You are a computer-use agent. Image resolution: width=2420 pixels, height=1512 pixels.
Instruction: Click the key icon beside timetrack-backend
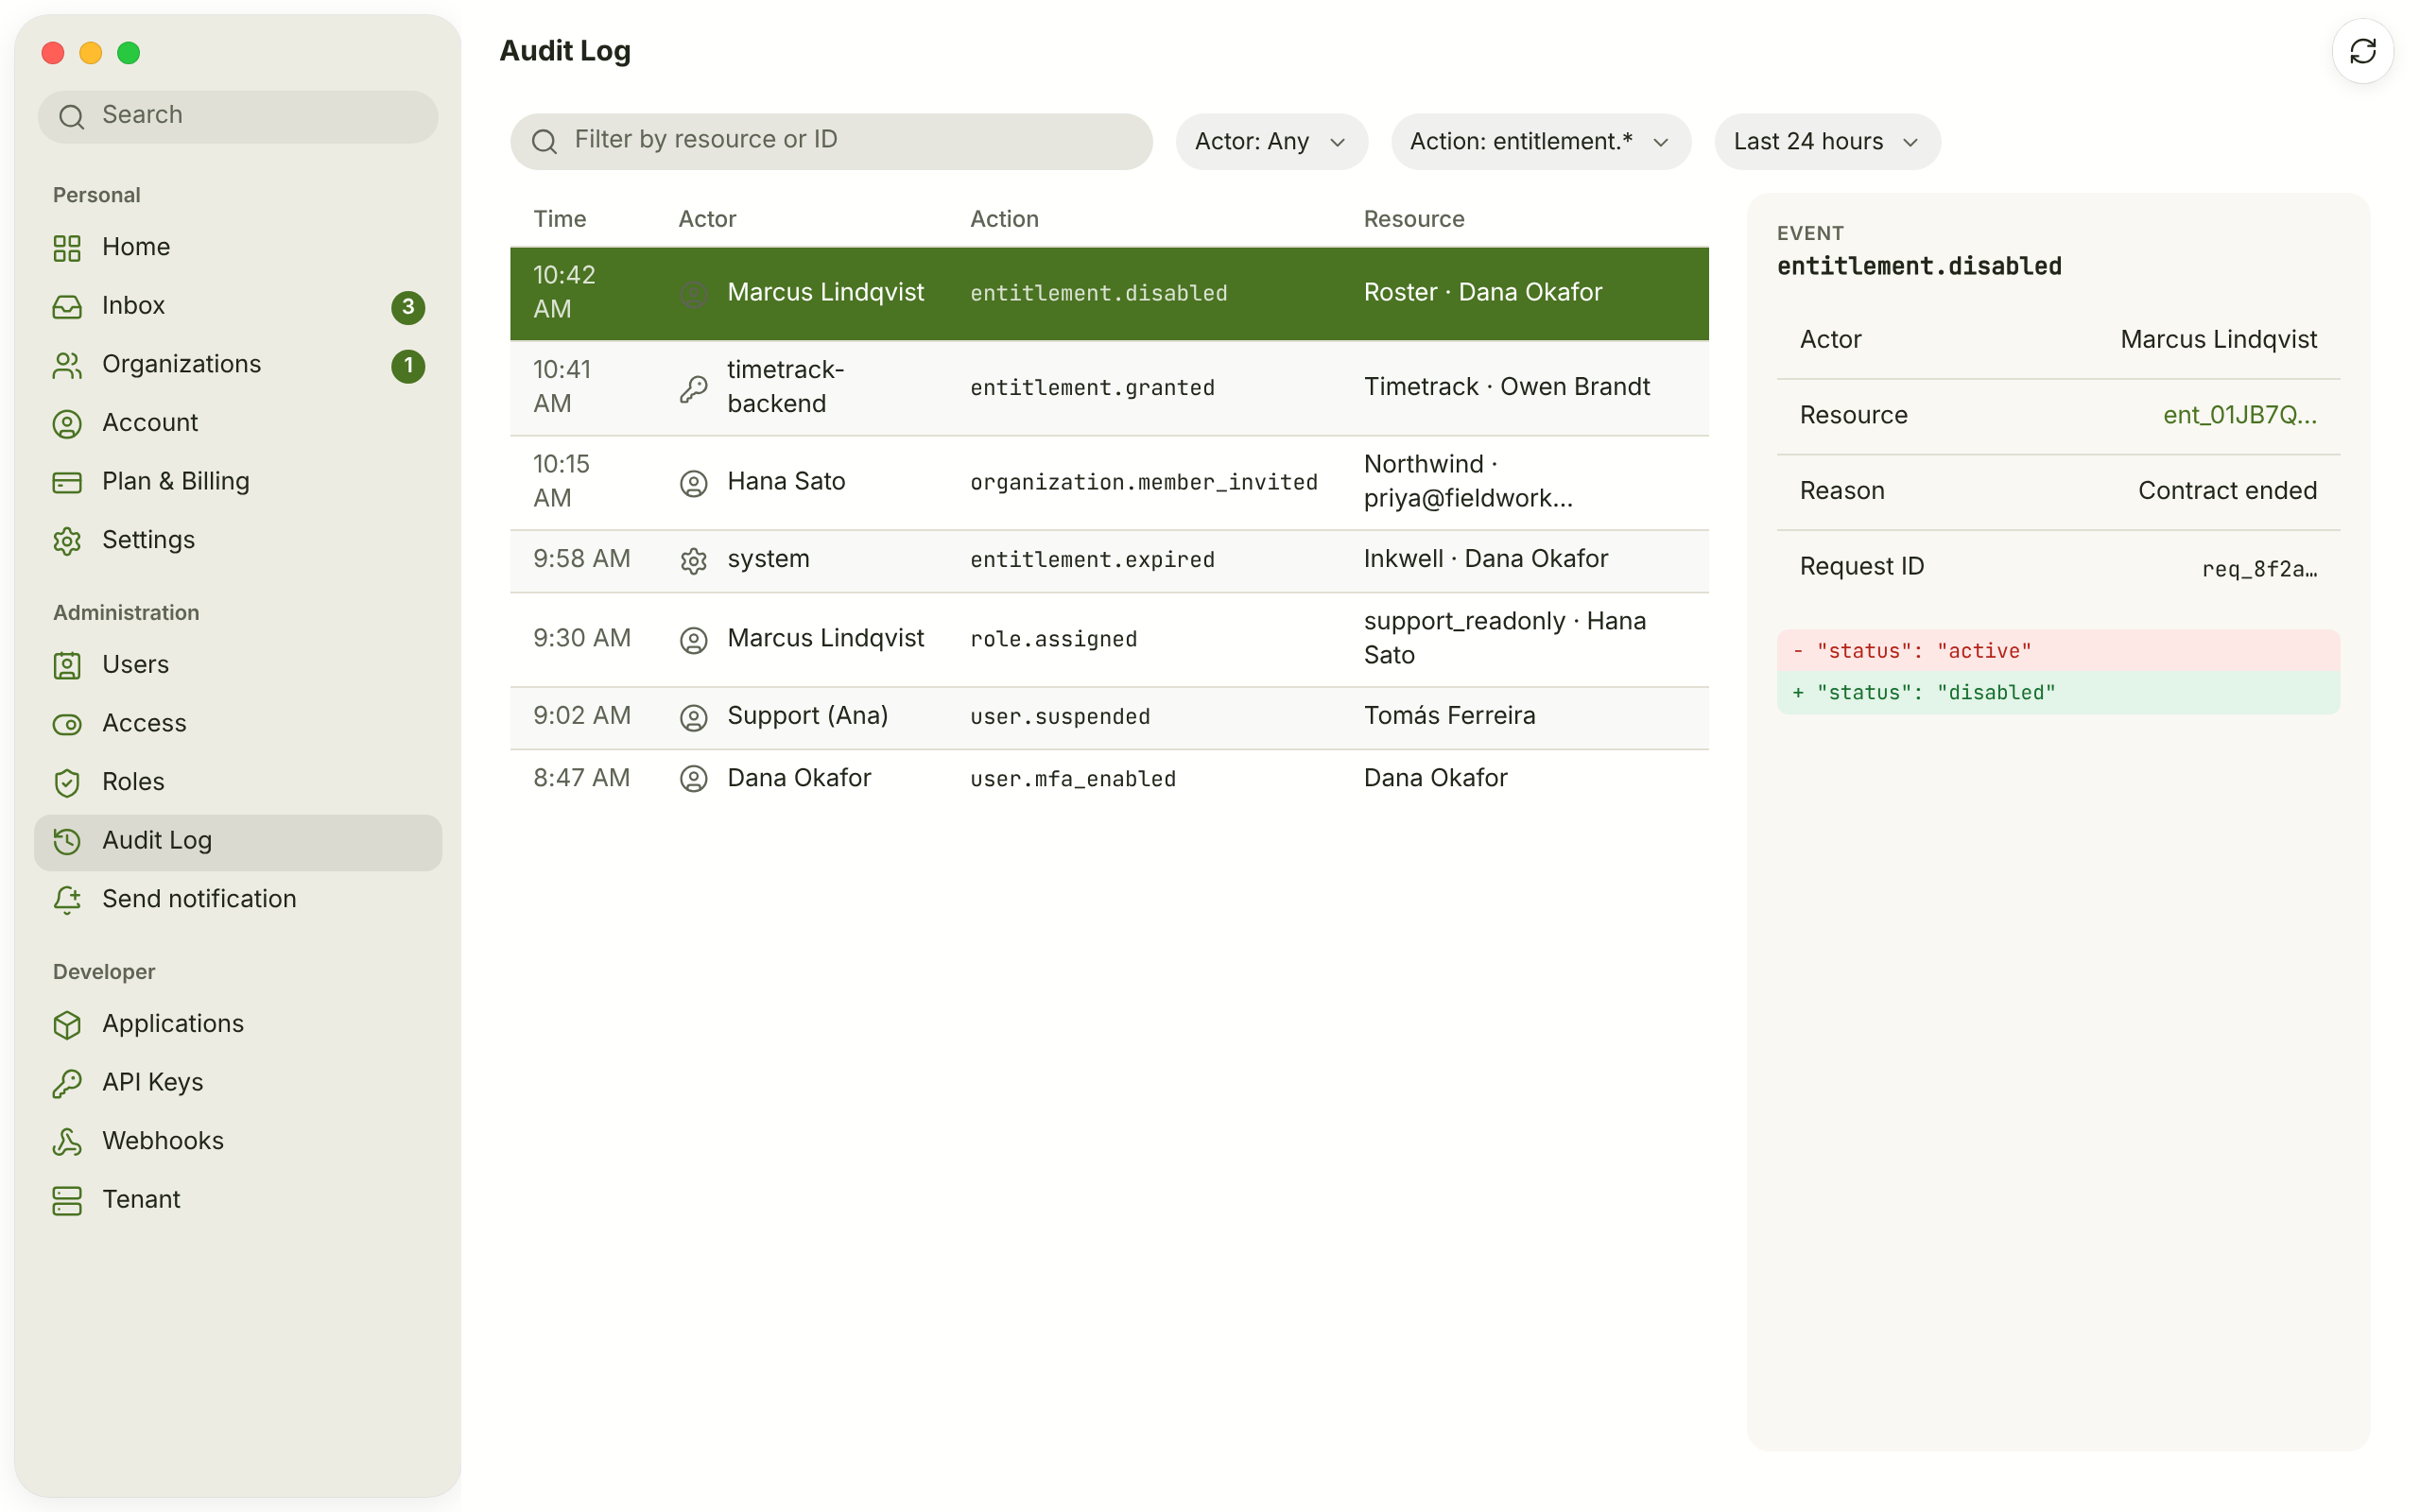pos(693,388)
